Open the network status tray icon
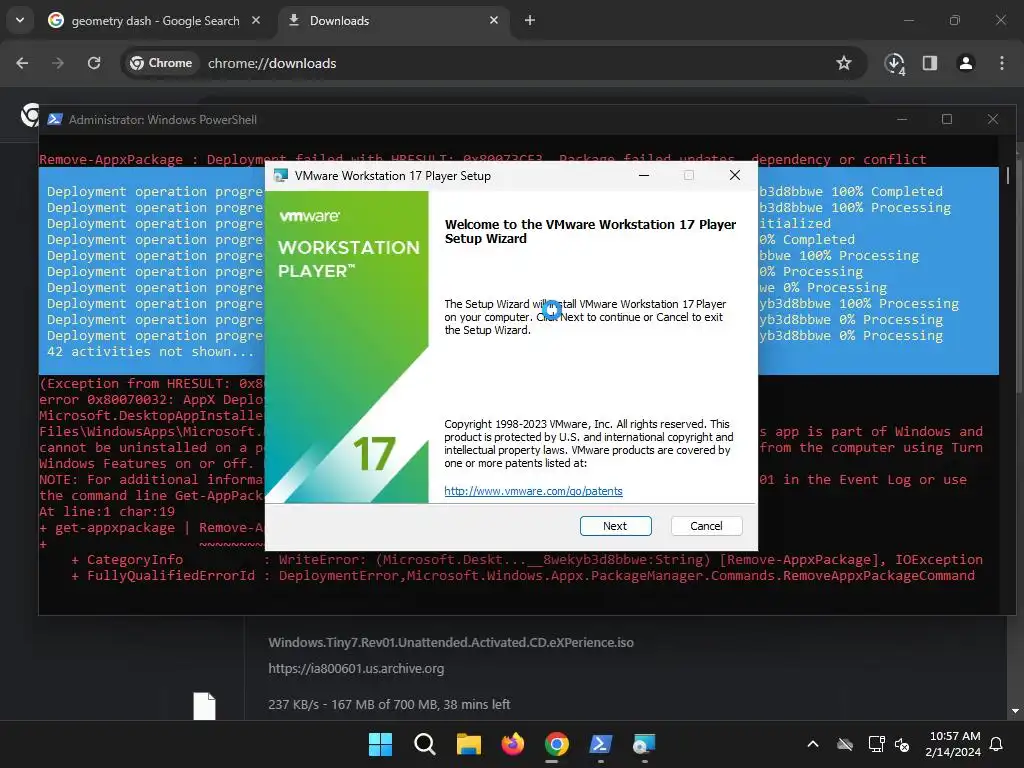The width and height of the screenshot is (1024, 768). pos(876,744)
